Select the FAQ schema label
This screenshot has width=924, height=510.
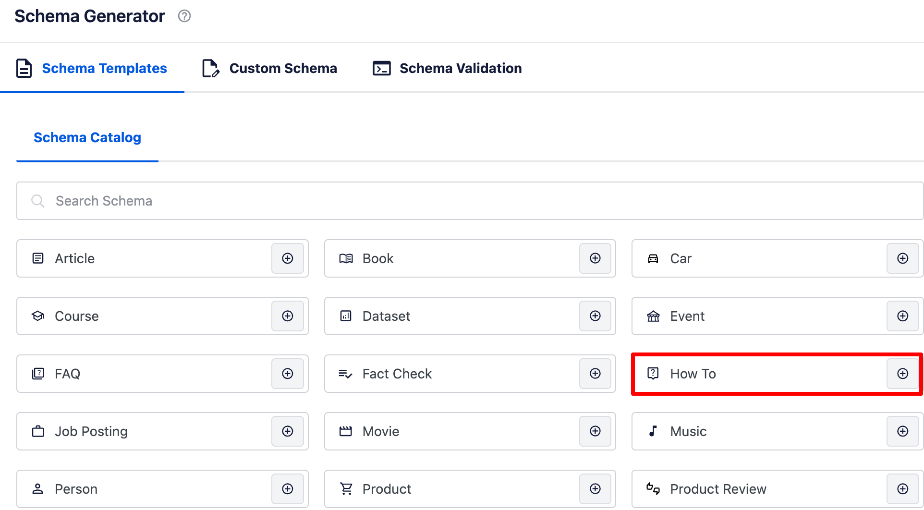[x=67, y=374]
